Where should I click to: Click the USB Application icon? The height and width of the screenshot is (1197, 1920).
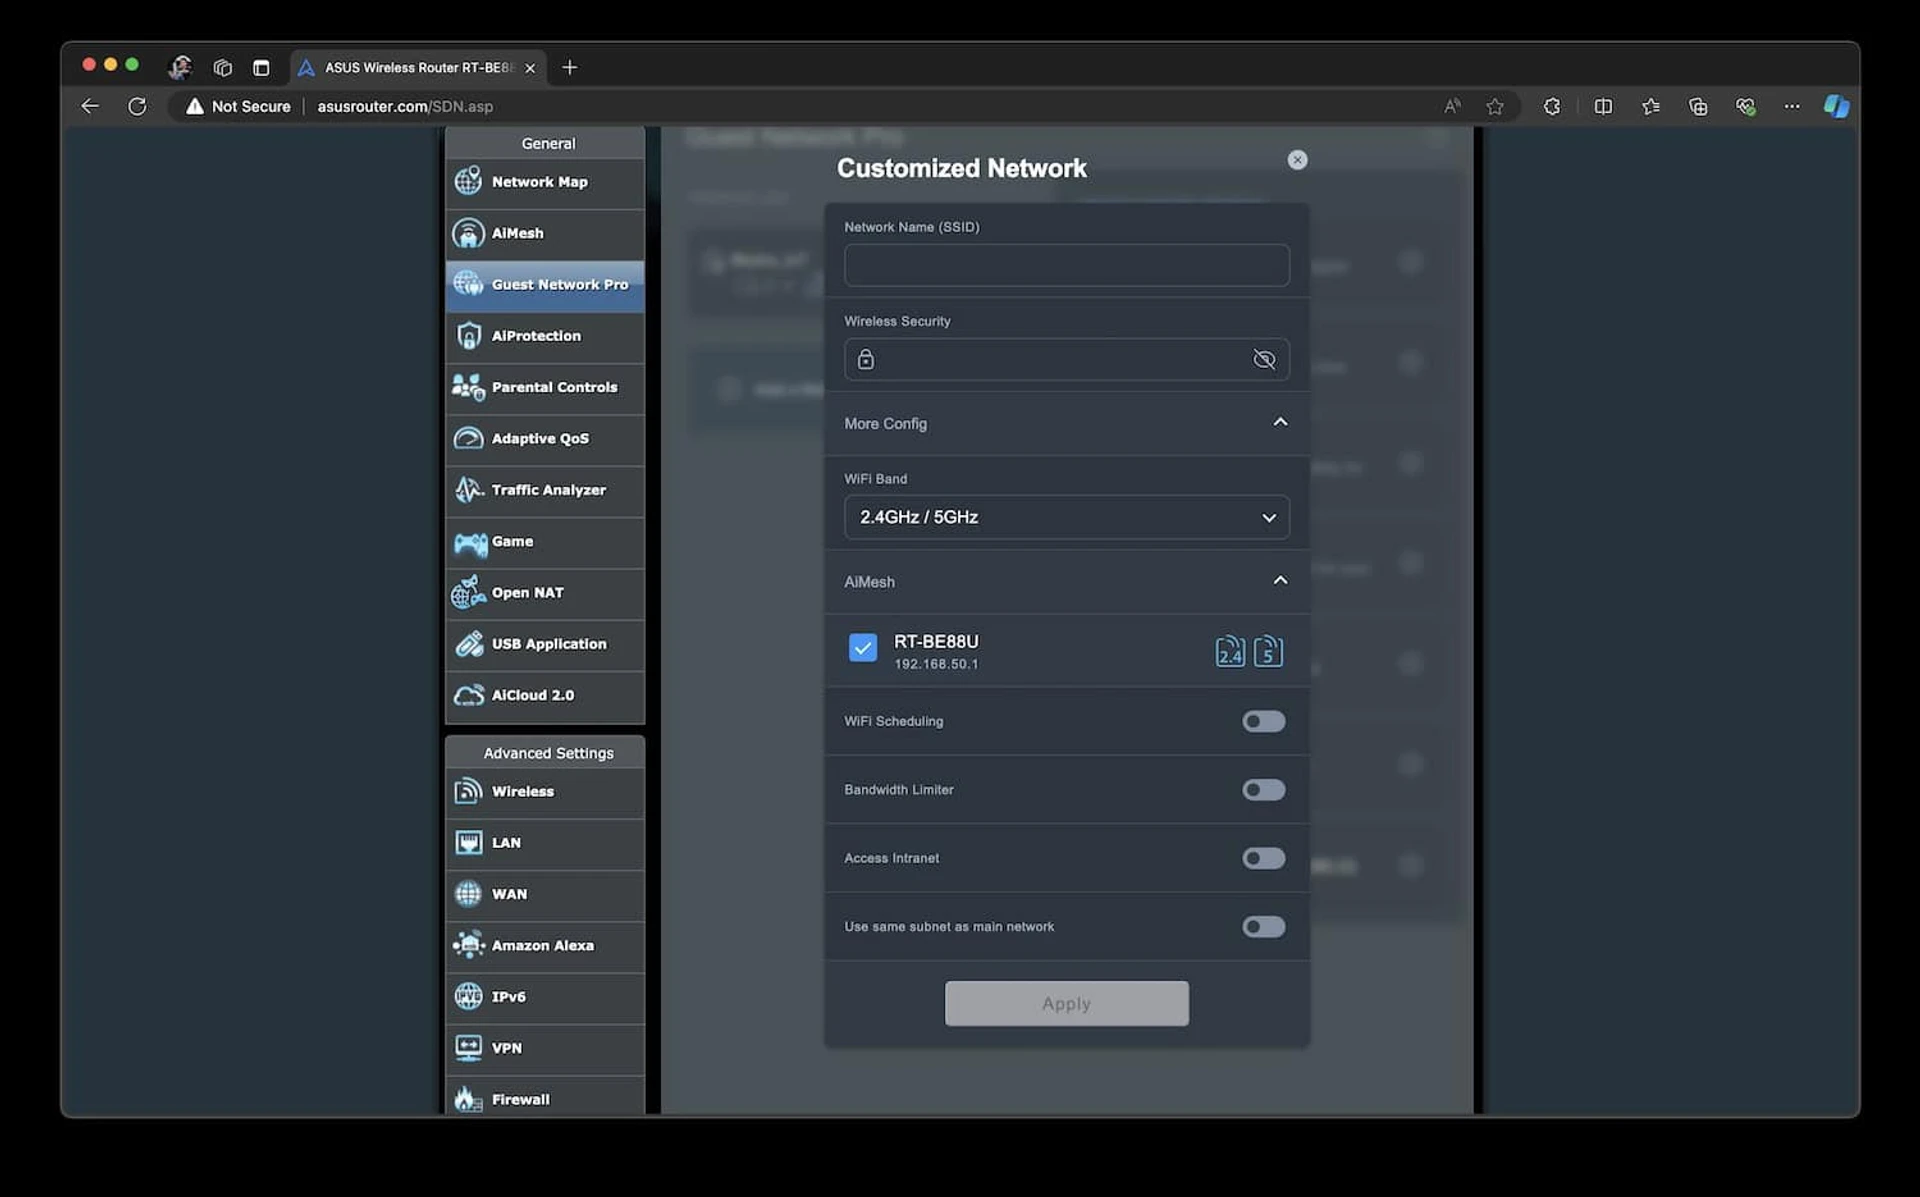(469, 644)
